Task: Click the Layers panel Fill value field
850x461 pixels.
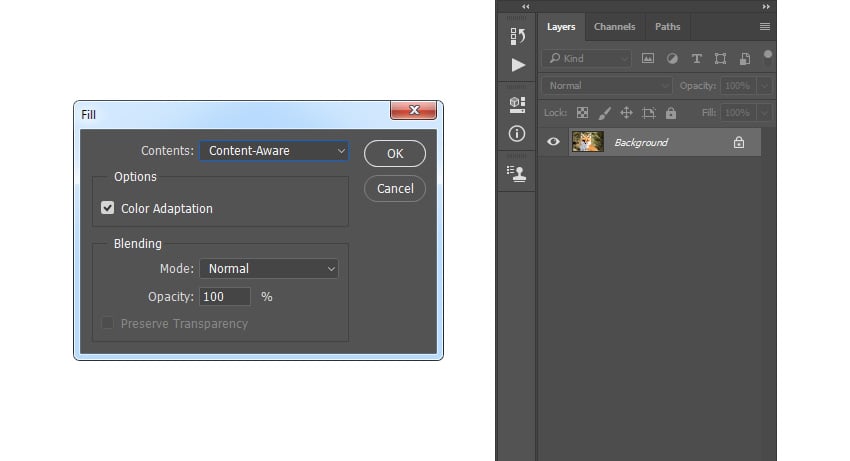Action: pos(738,113)
